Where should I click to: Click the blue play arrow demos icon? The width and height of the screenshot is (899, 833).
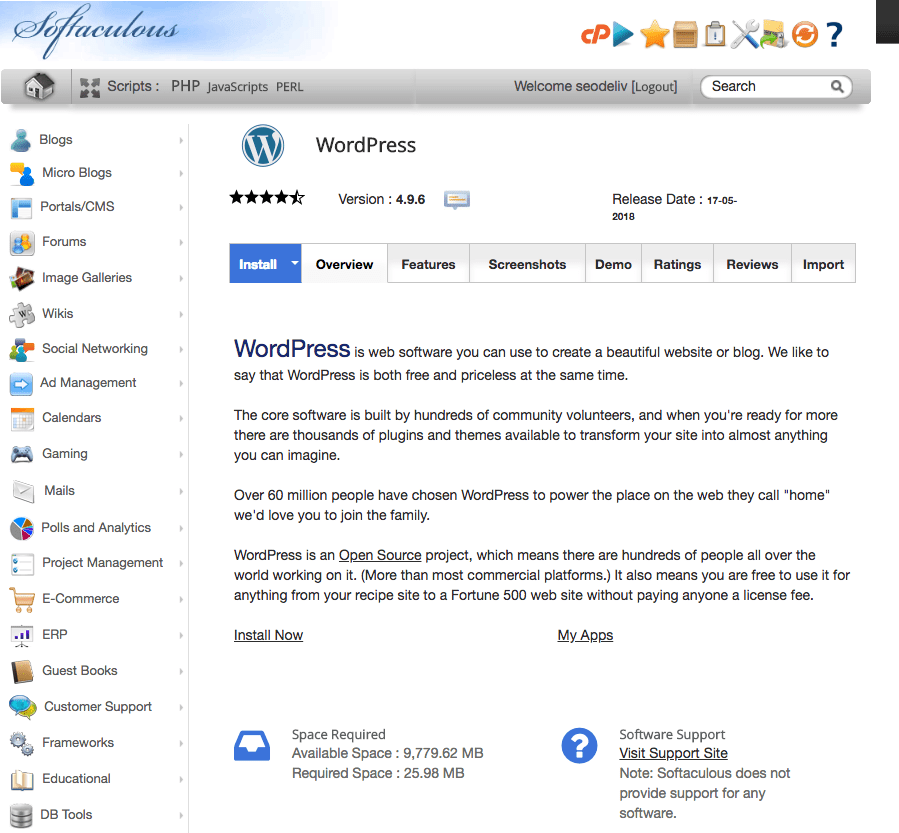coord(623,34)
